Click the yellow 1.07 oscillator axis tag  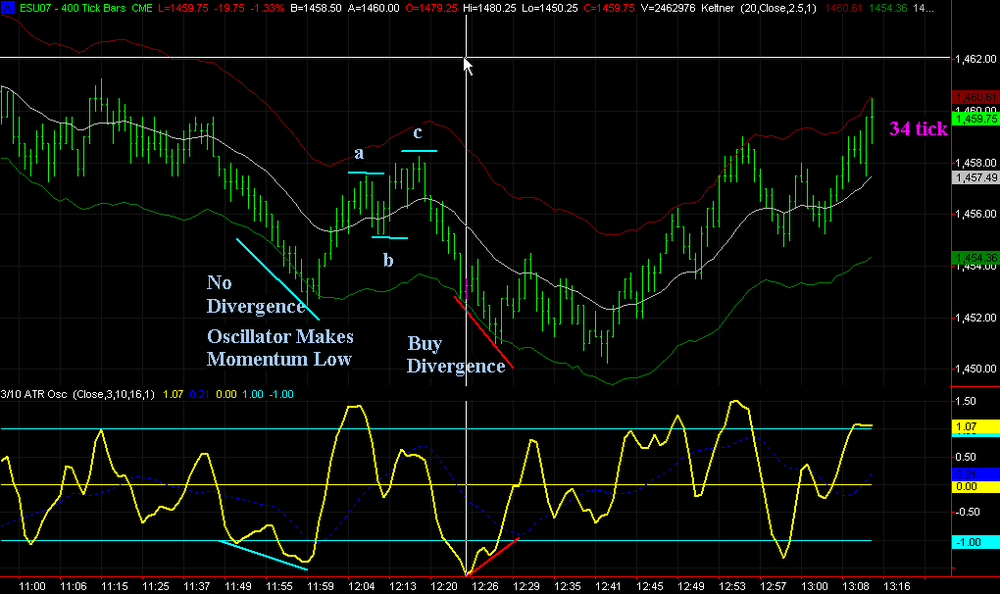tap(975, 426)
